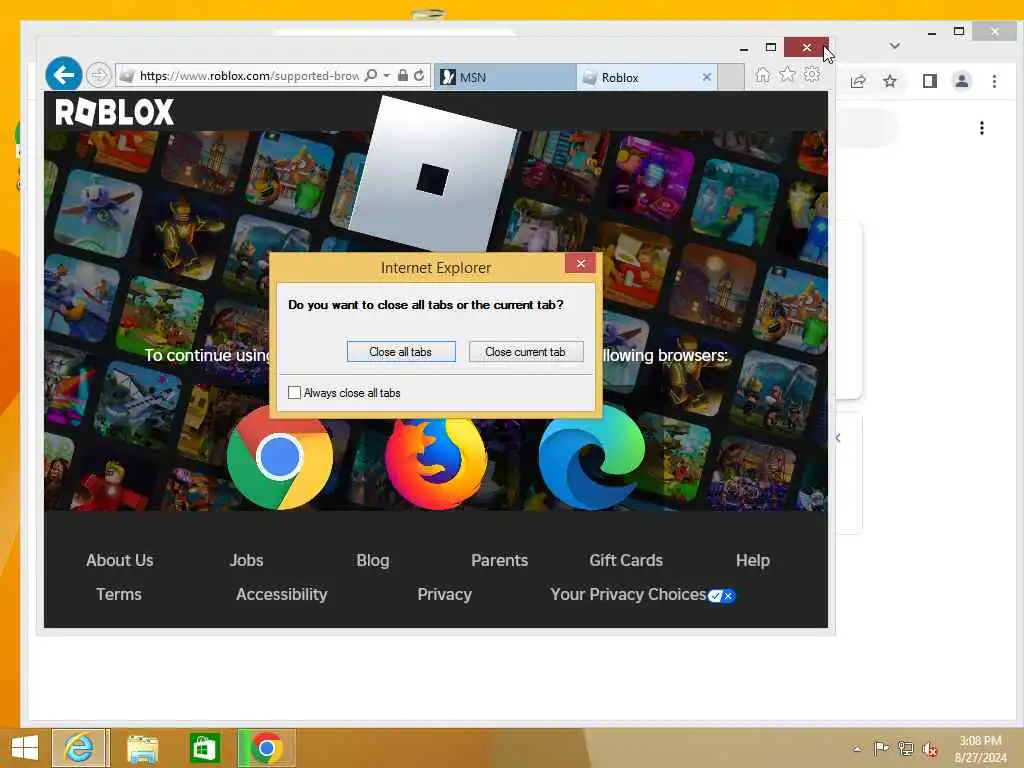
Task: Open the Chrome profile avatar icon
Action: [962, 81]
